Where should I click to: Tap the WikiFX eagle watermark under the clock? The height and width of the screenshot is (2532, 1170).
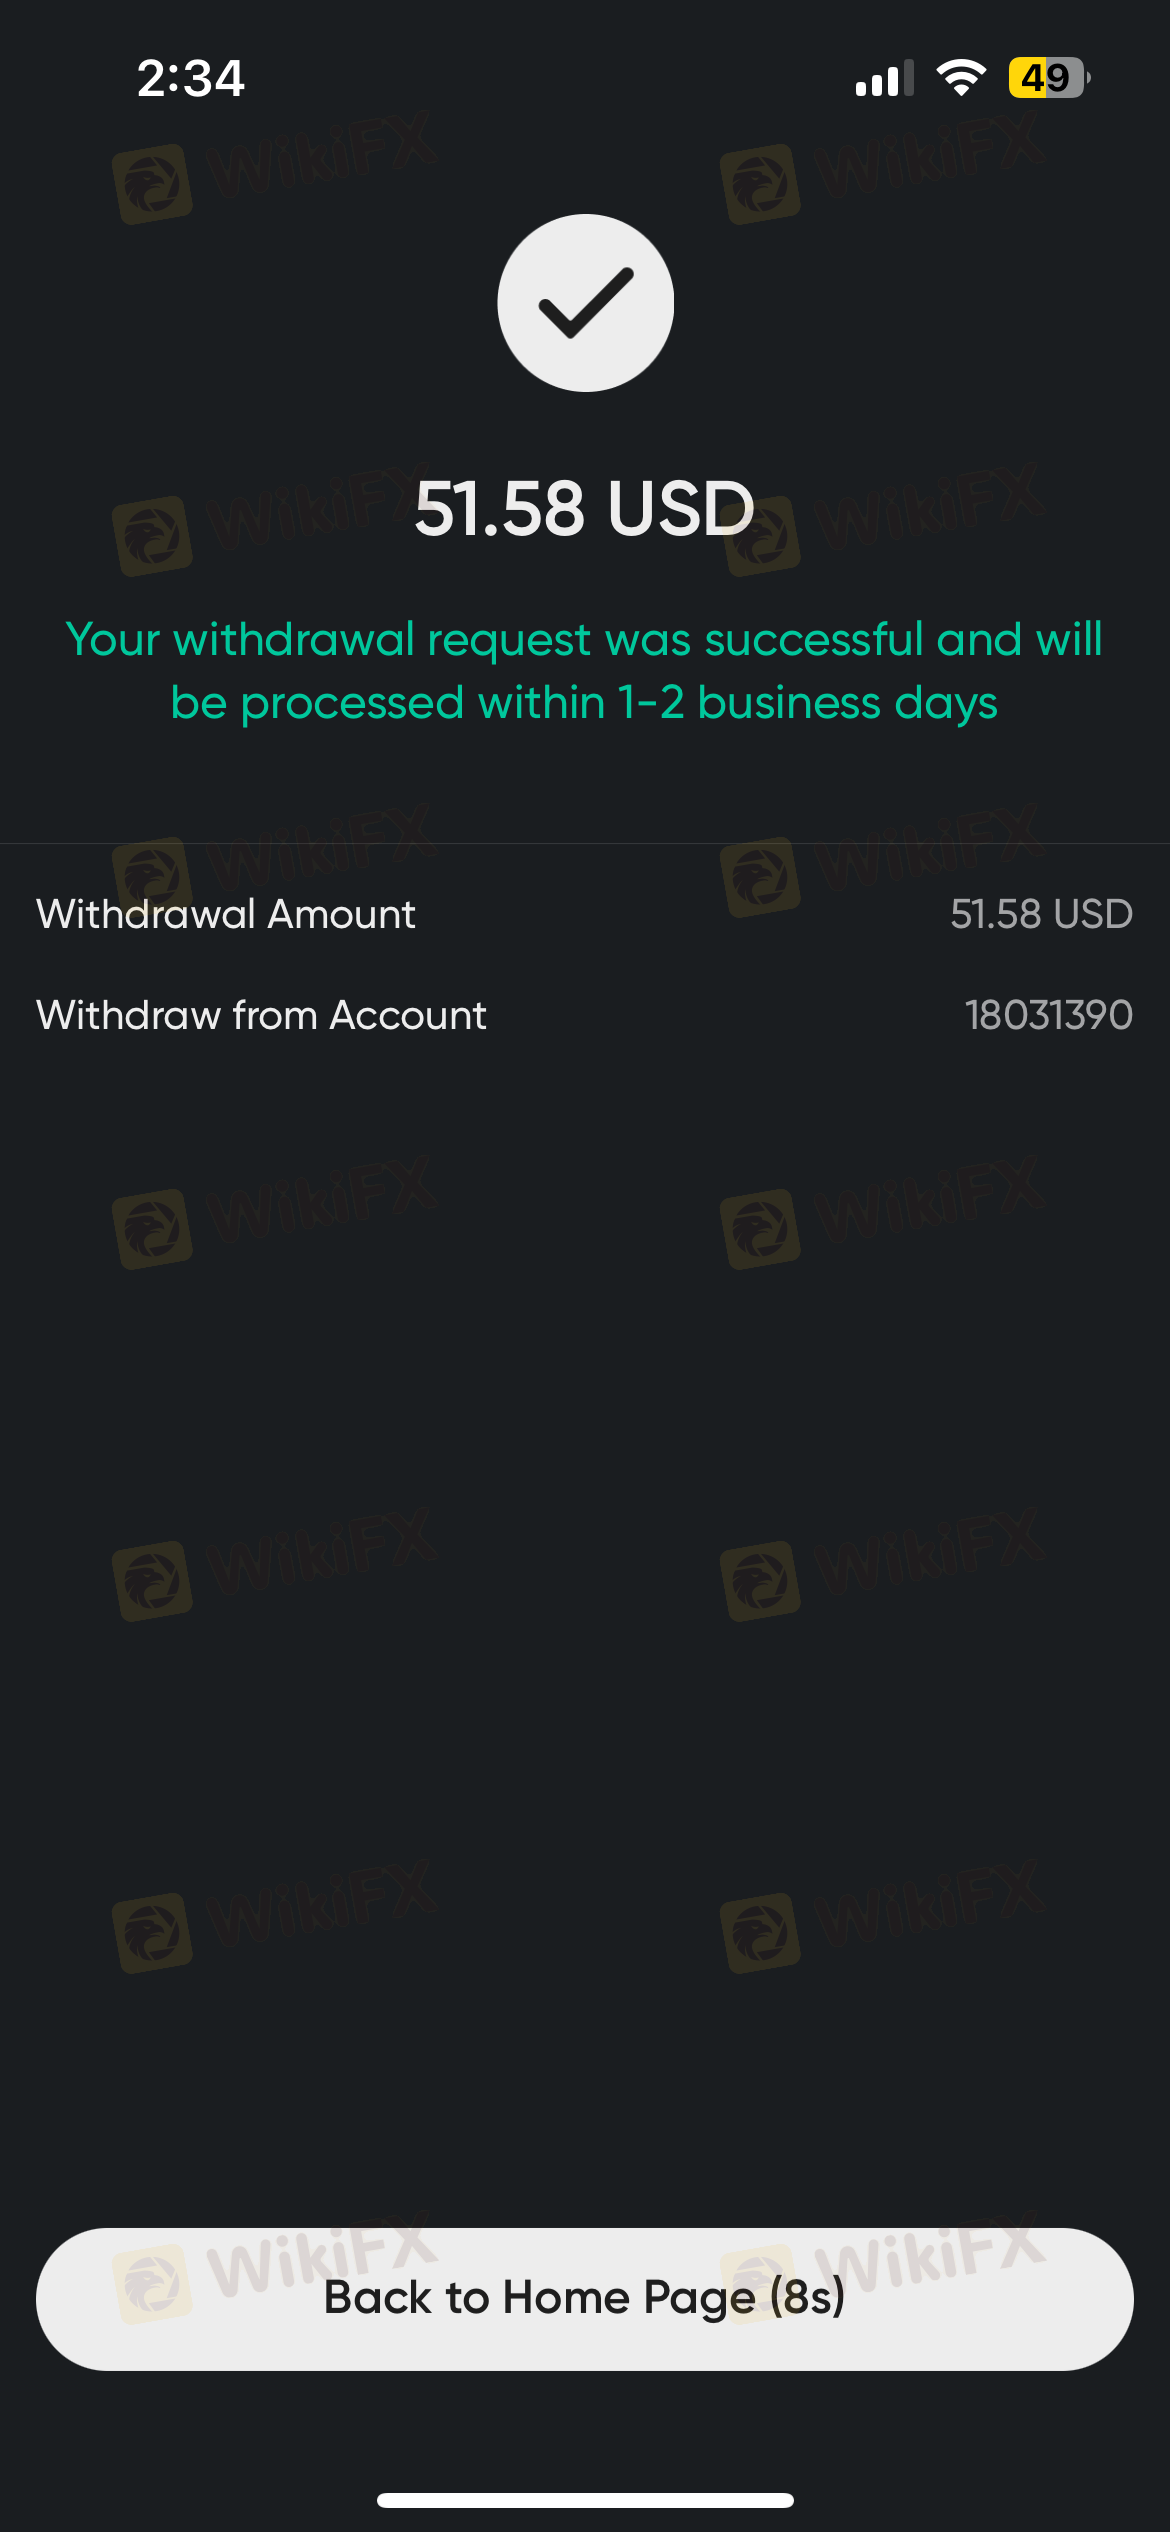(153, 184)
